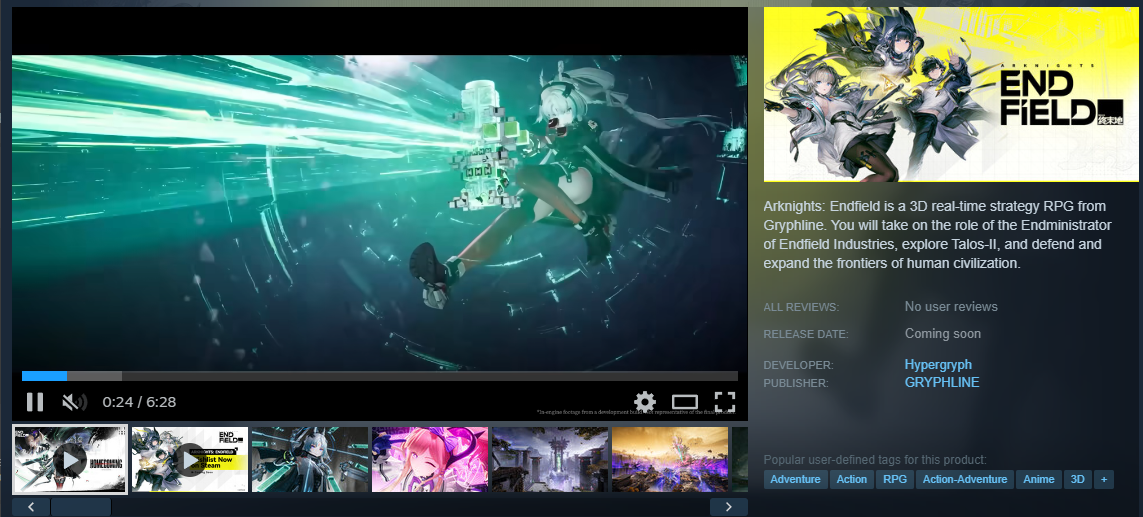The image size is (1143, 517).
Task: Unmute the video with the speaker icon
Action: (74, 402)
